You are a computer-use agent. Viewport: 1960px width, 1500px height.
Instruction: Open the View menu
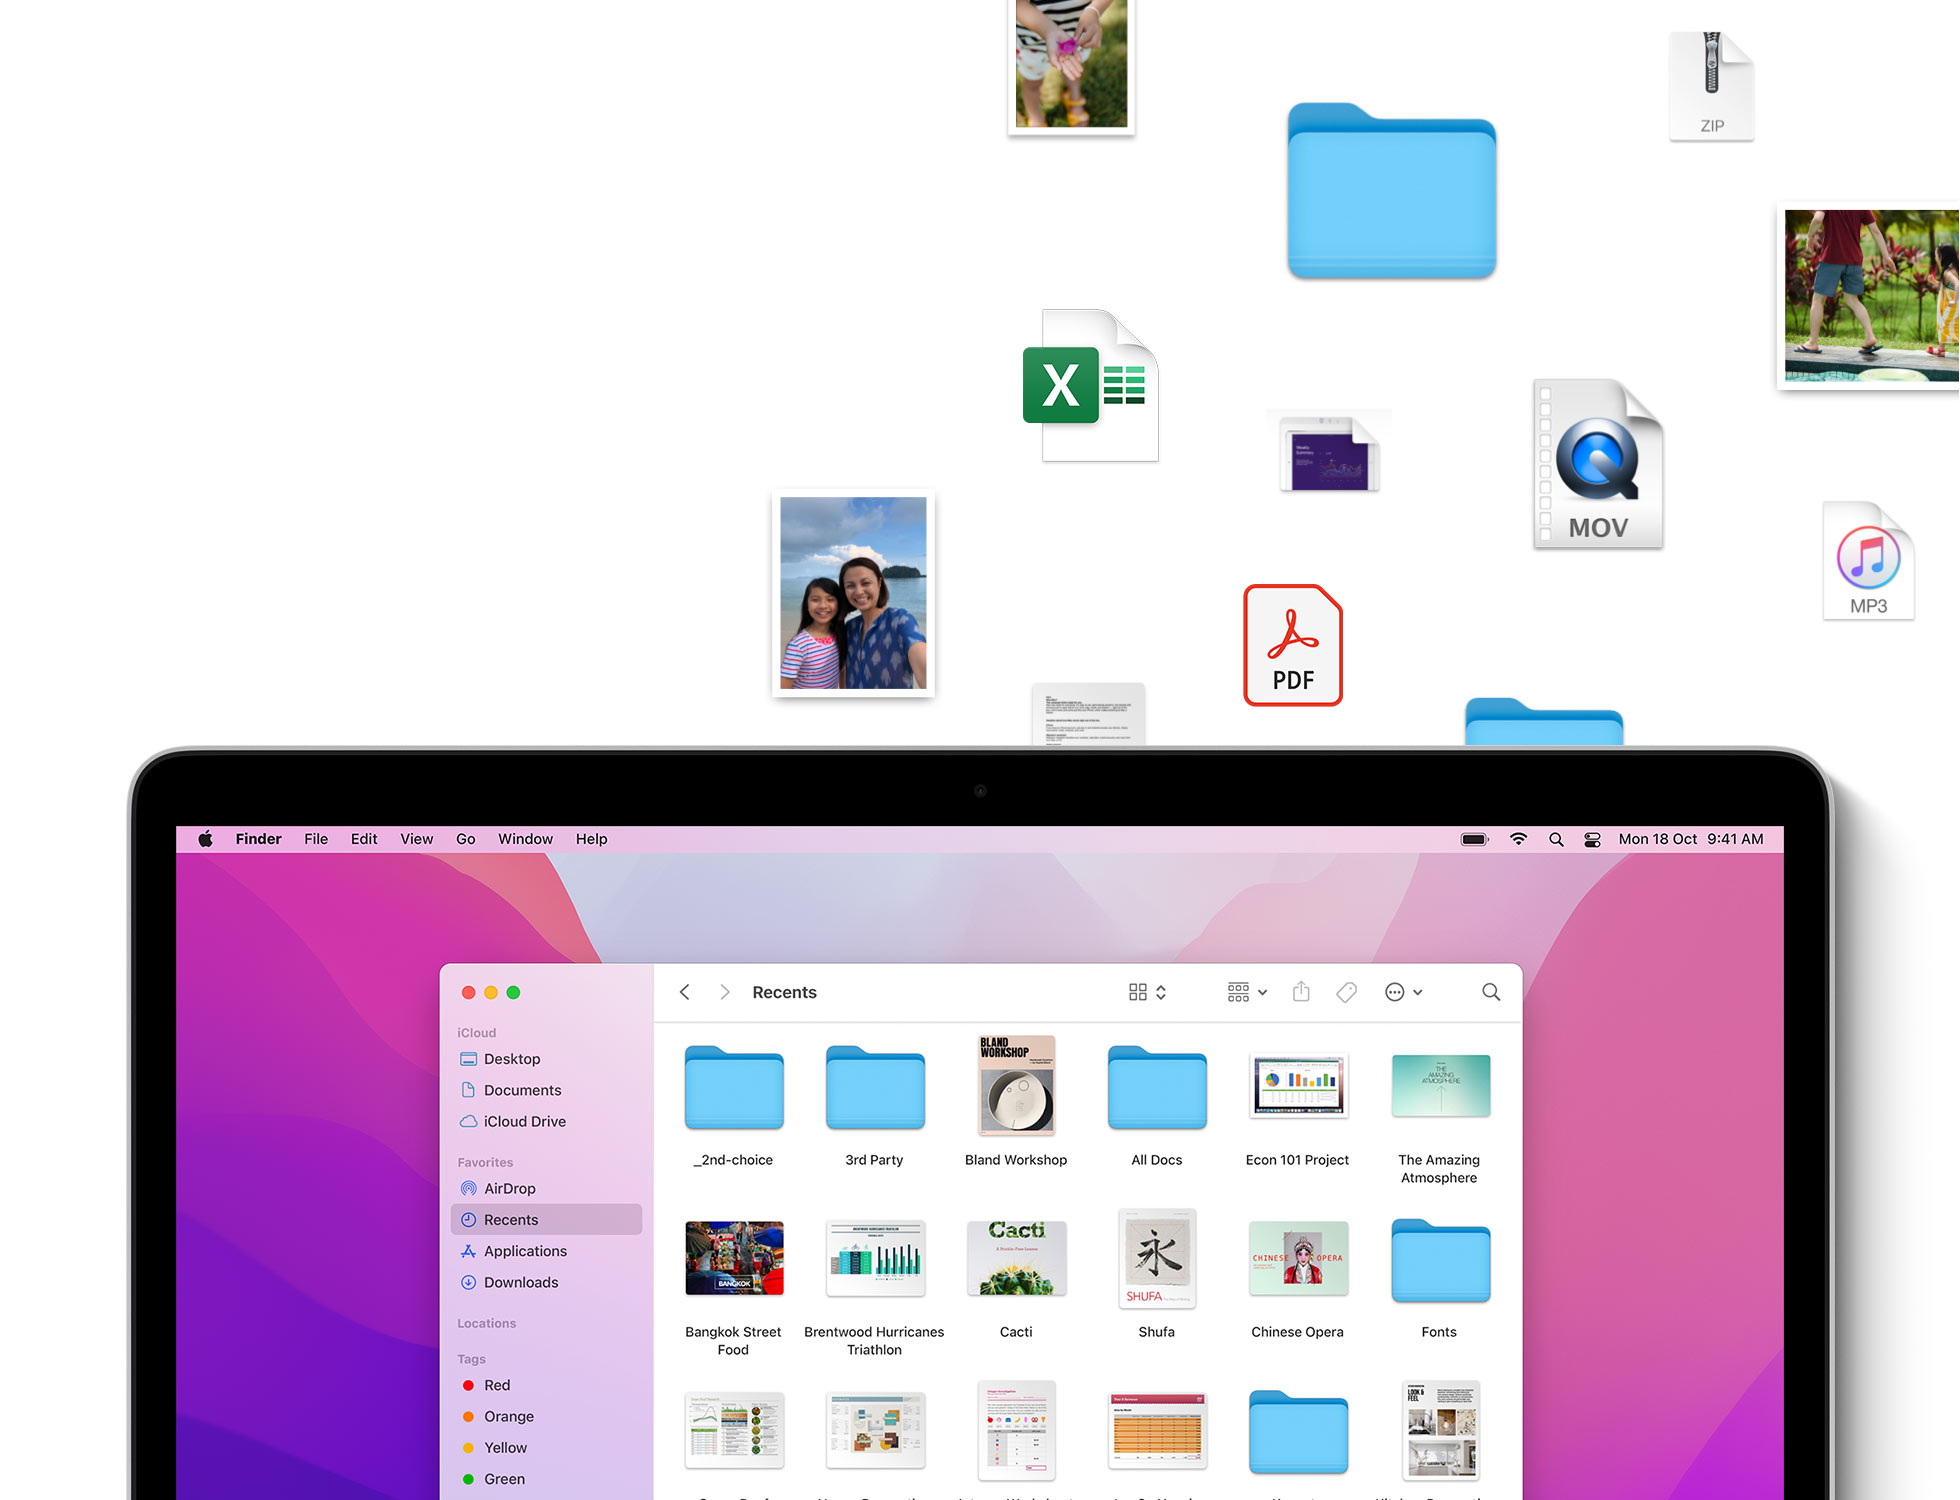(416, 839)
